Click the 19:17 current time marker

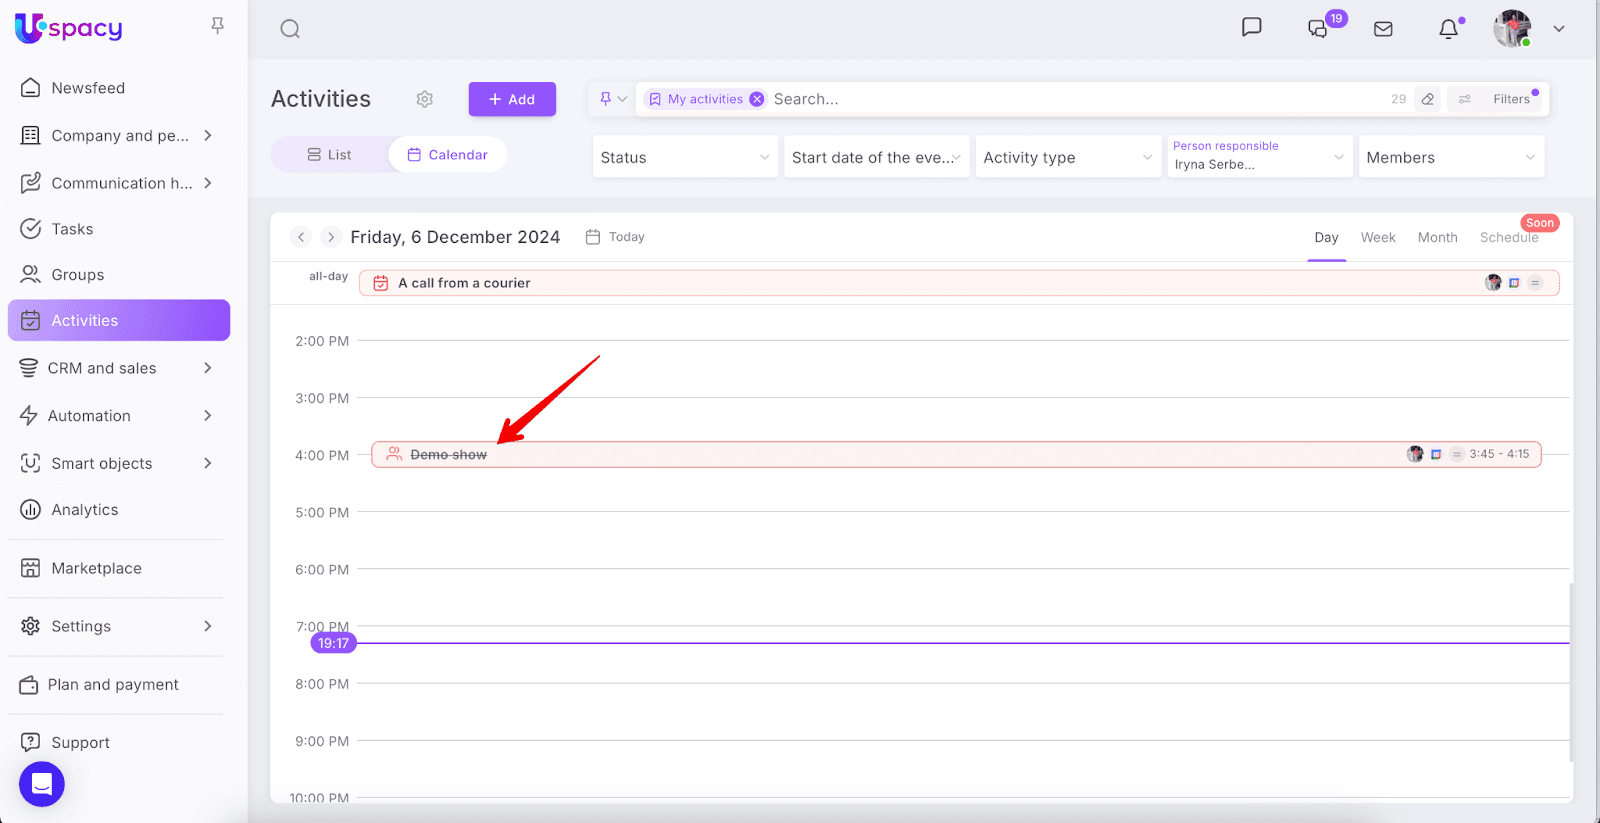pyautogui.click(x=333, y=643)
